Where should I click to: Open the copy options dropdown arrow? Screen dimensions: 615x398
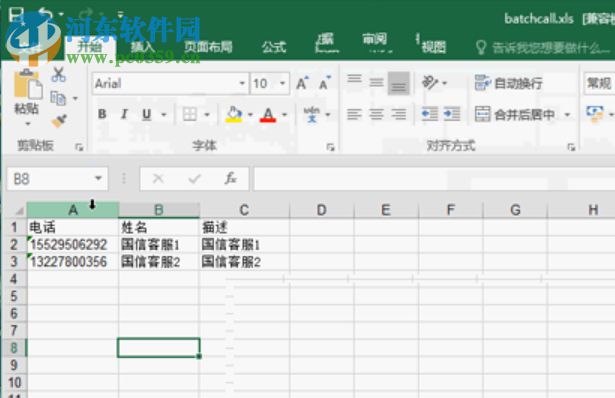[x=75, y=98]
